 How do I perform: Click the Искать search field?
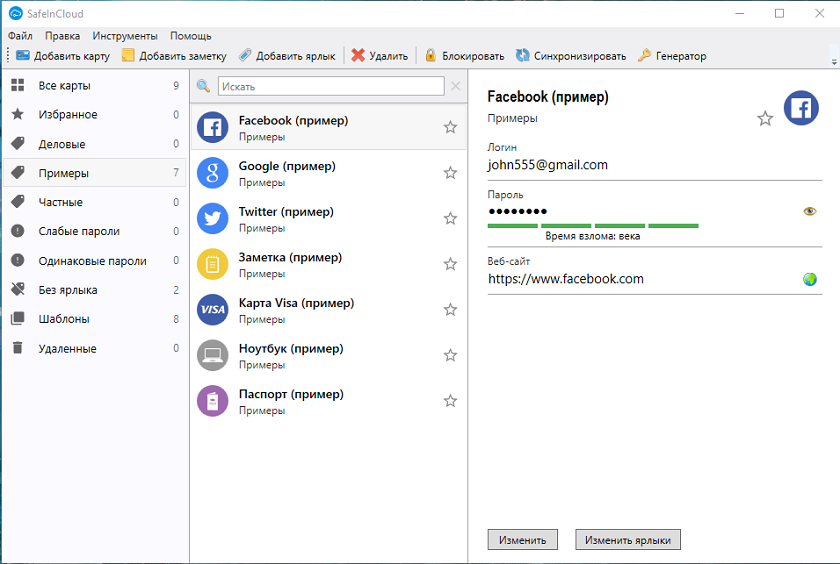330,87
